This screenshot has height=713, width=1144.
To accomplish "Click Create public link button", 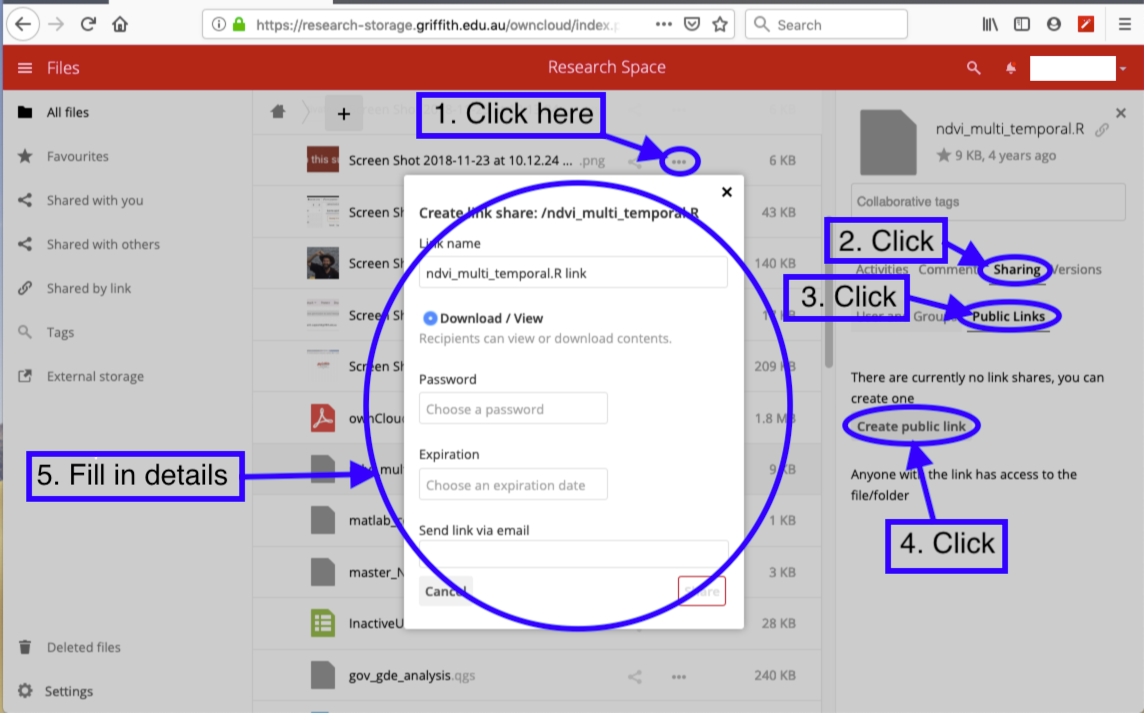I will coord(911,427).
